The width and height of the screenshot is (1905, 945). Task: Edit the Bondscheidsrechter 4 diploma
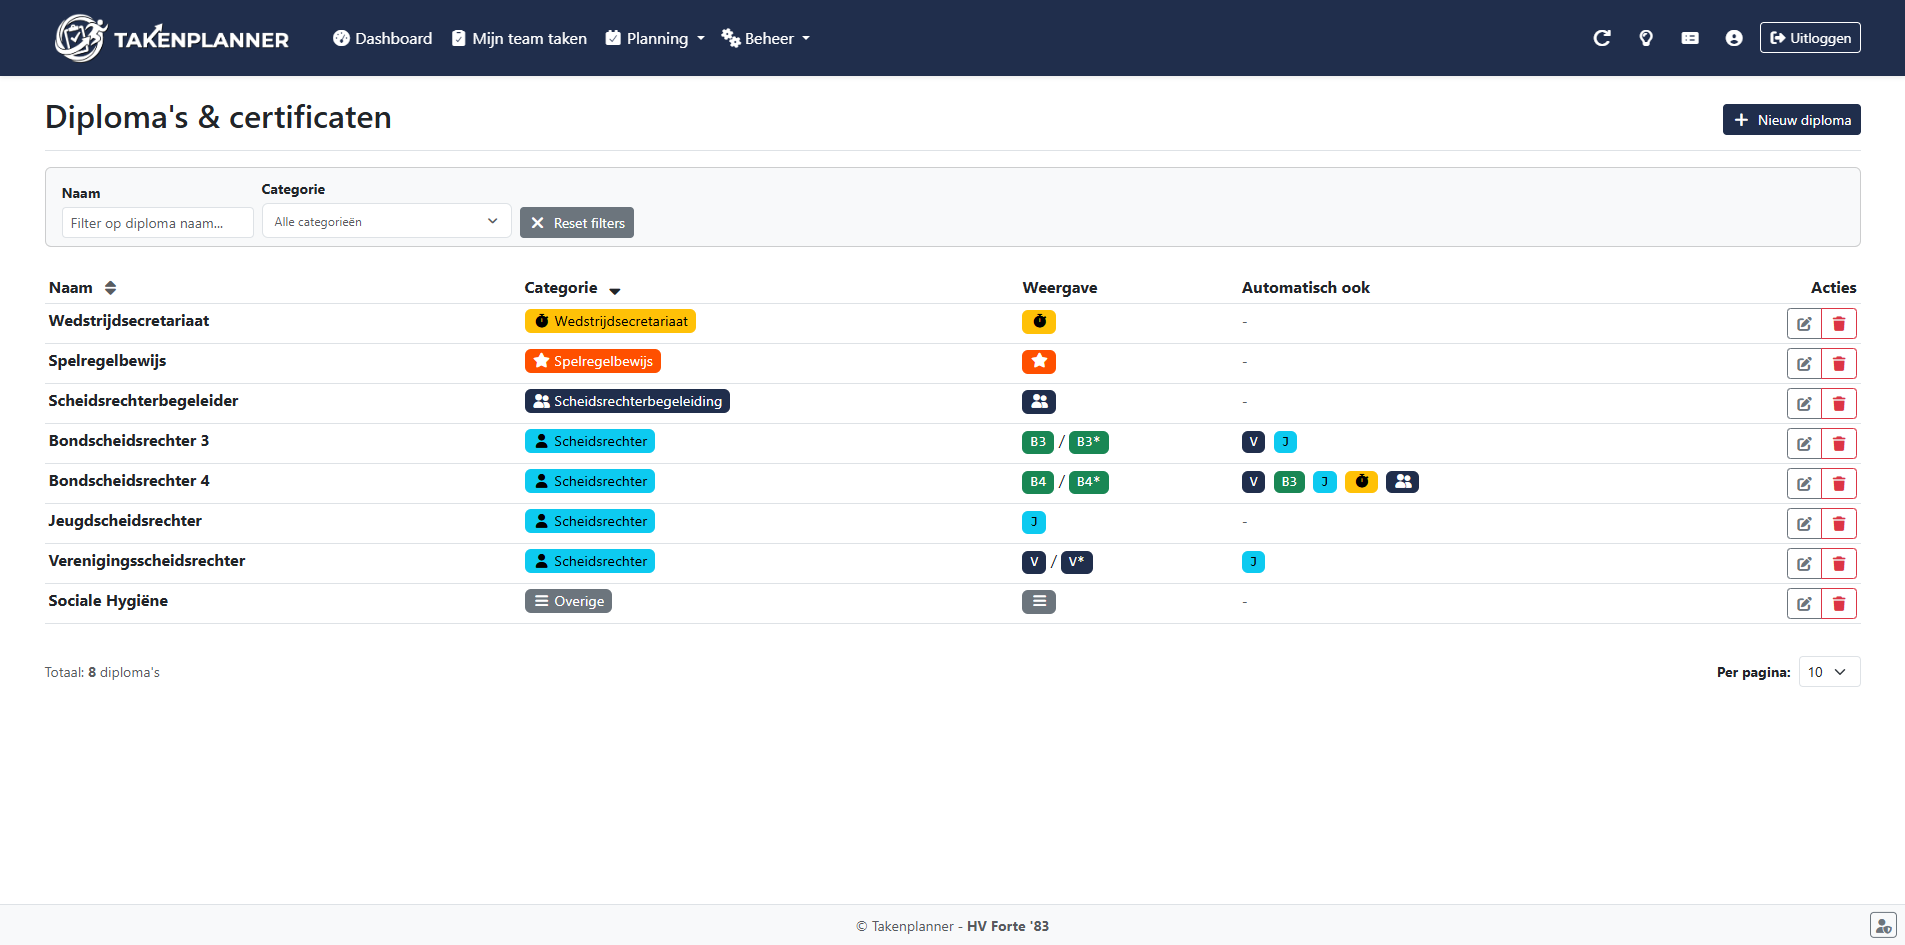pyautogui.click(x=1803, y=484)
